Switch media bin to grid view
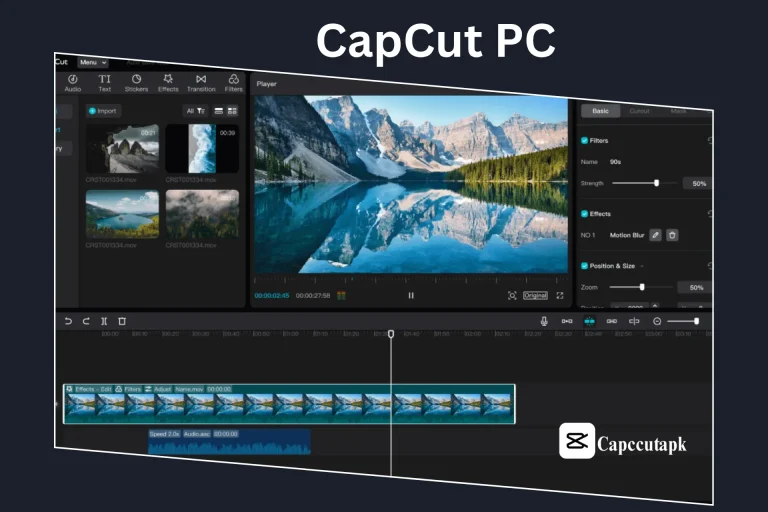This screenshot has height=512, width=768. [232, 111]
